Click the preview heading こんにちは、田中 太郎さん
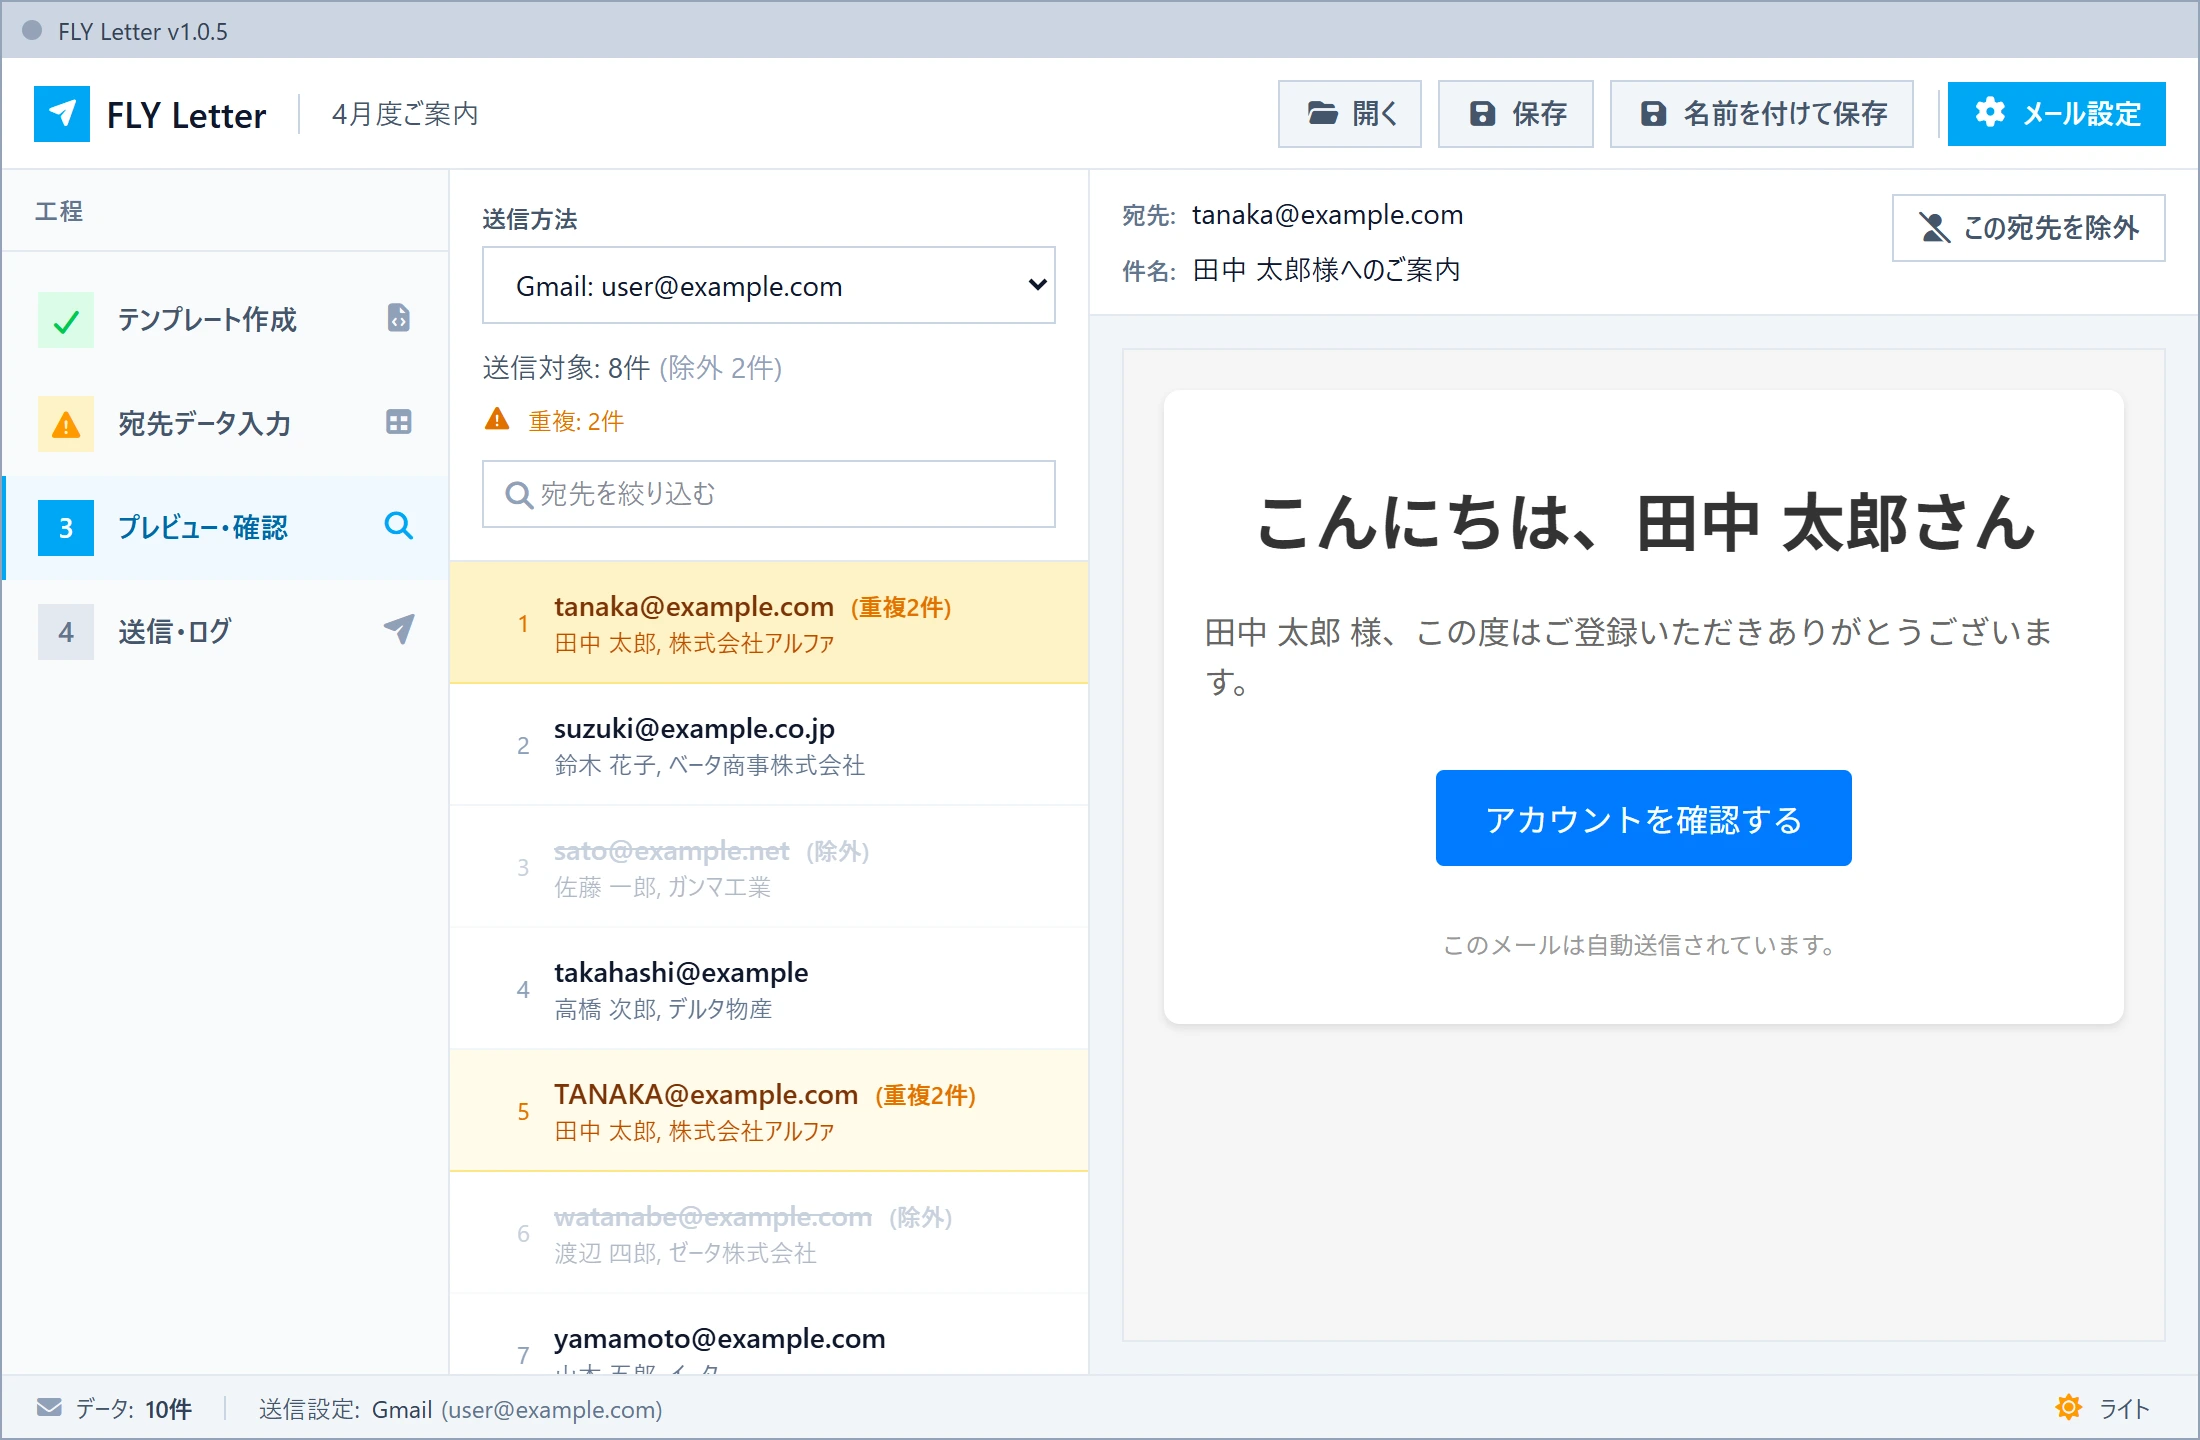Viewport: 2200px width, 1440px height. coord(1645,523)
